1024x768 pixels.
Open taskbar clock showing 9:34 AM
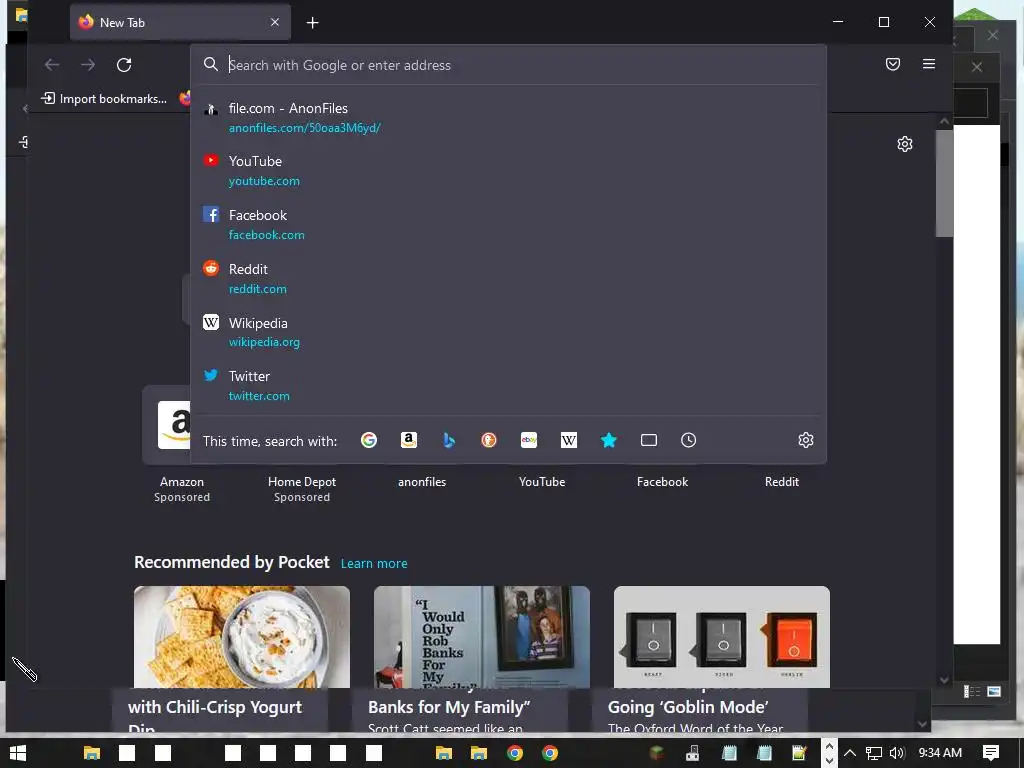(x=940, y=753)
